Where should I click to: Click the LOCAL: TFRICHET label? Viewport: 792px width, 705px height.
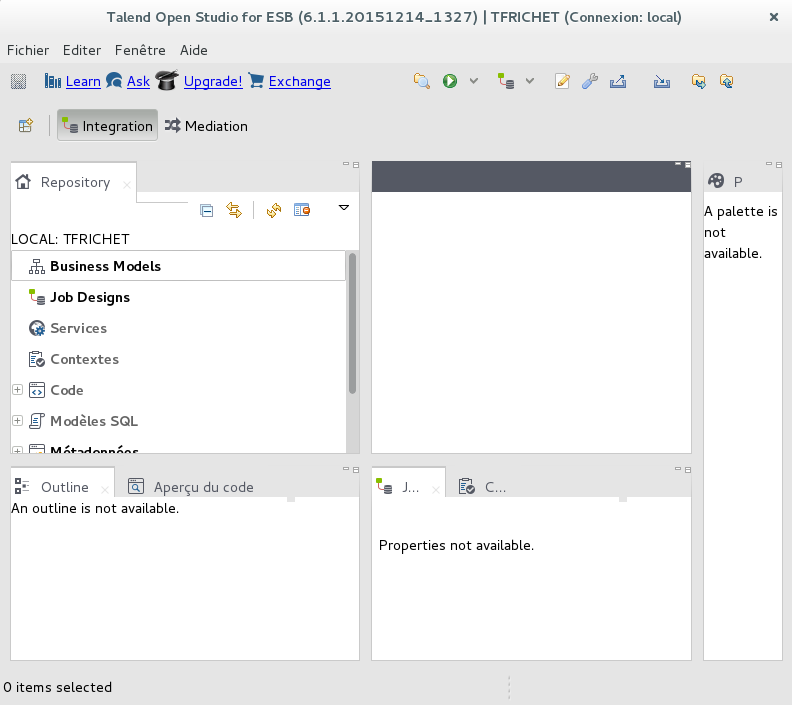click(x=70, y=239)
